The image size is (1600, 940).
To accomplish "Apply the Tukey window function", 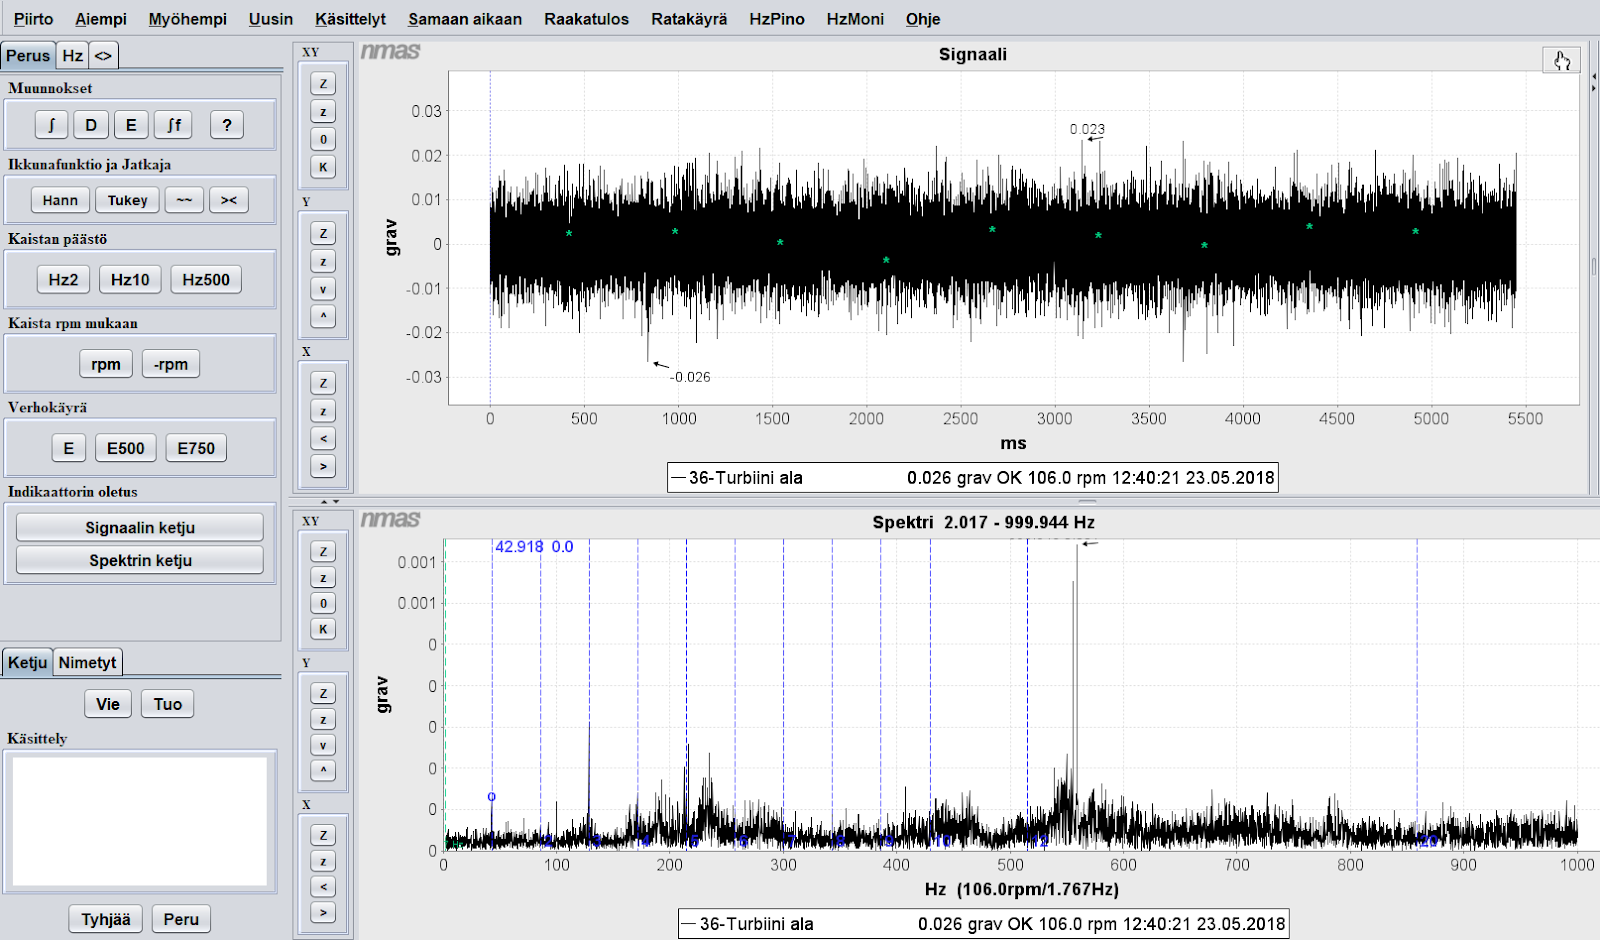I will pyautogui.click(x=127, y=200).
